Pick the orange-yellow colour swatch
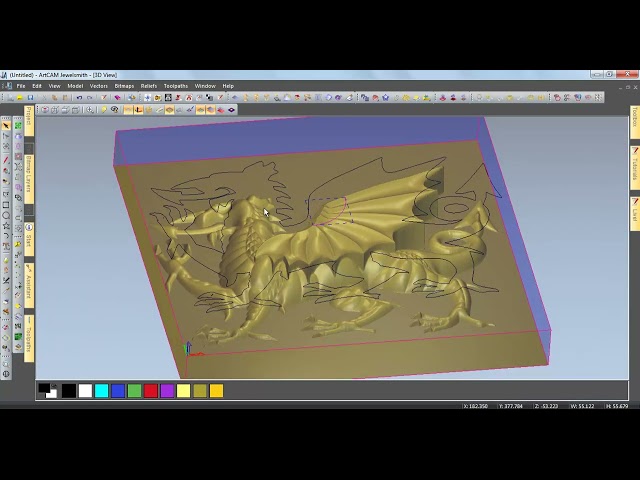 pos(216,391)
